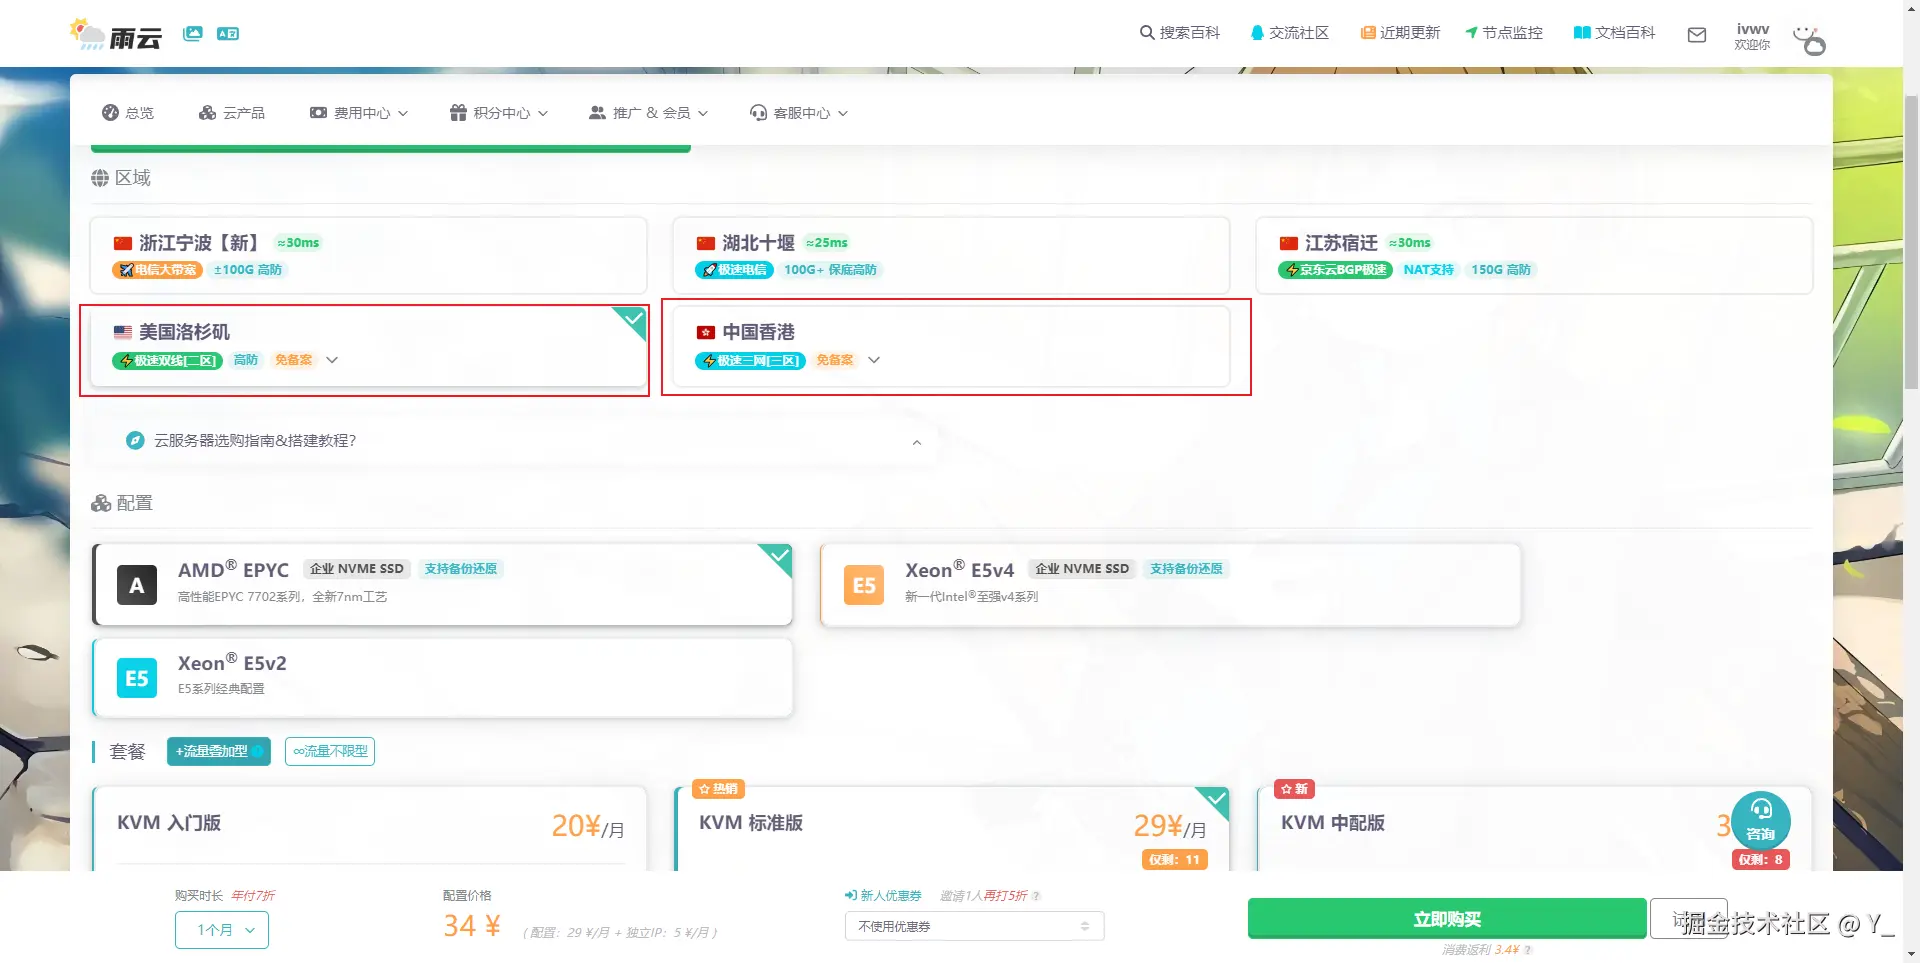
Task: Click 区域 section globe icon
Action: [100, 178]
